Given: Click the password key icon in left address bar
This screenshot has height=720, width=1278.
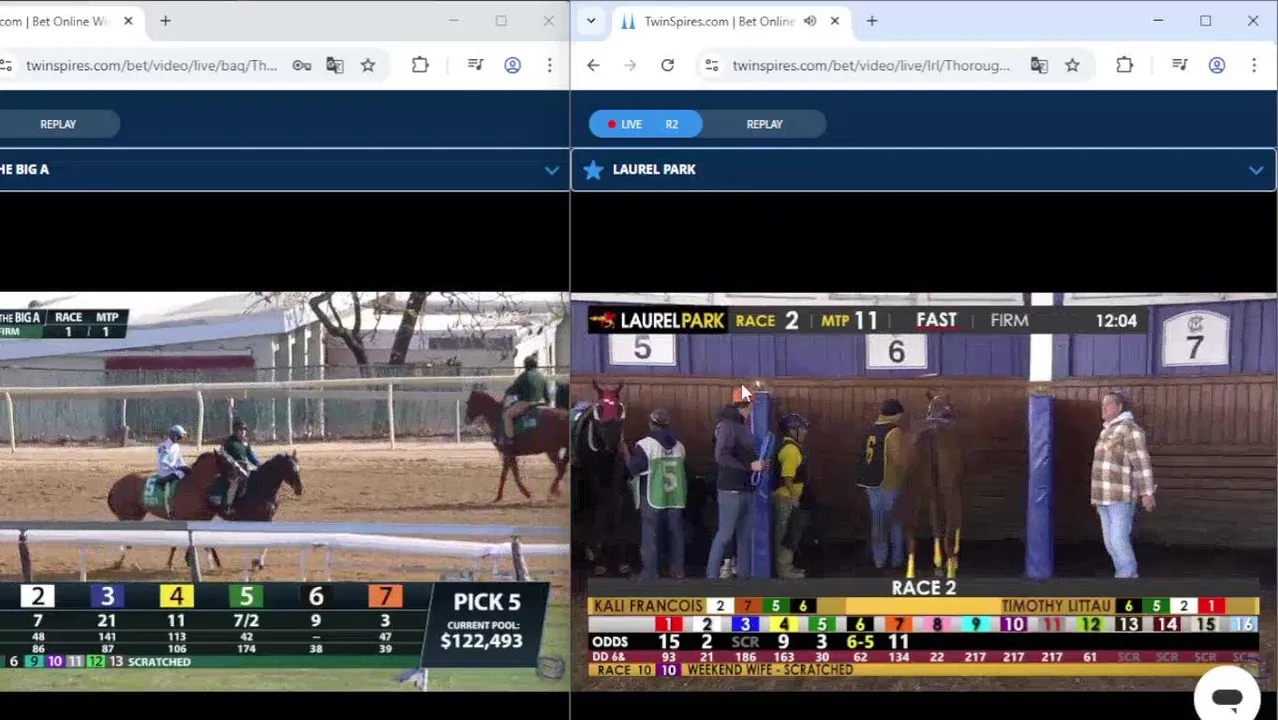Looking at the screenshot, I should click(301, 65).
